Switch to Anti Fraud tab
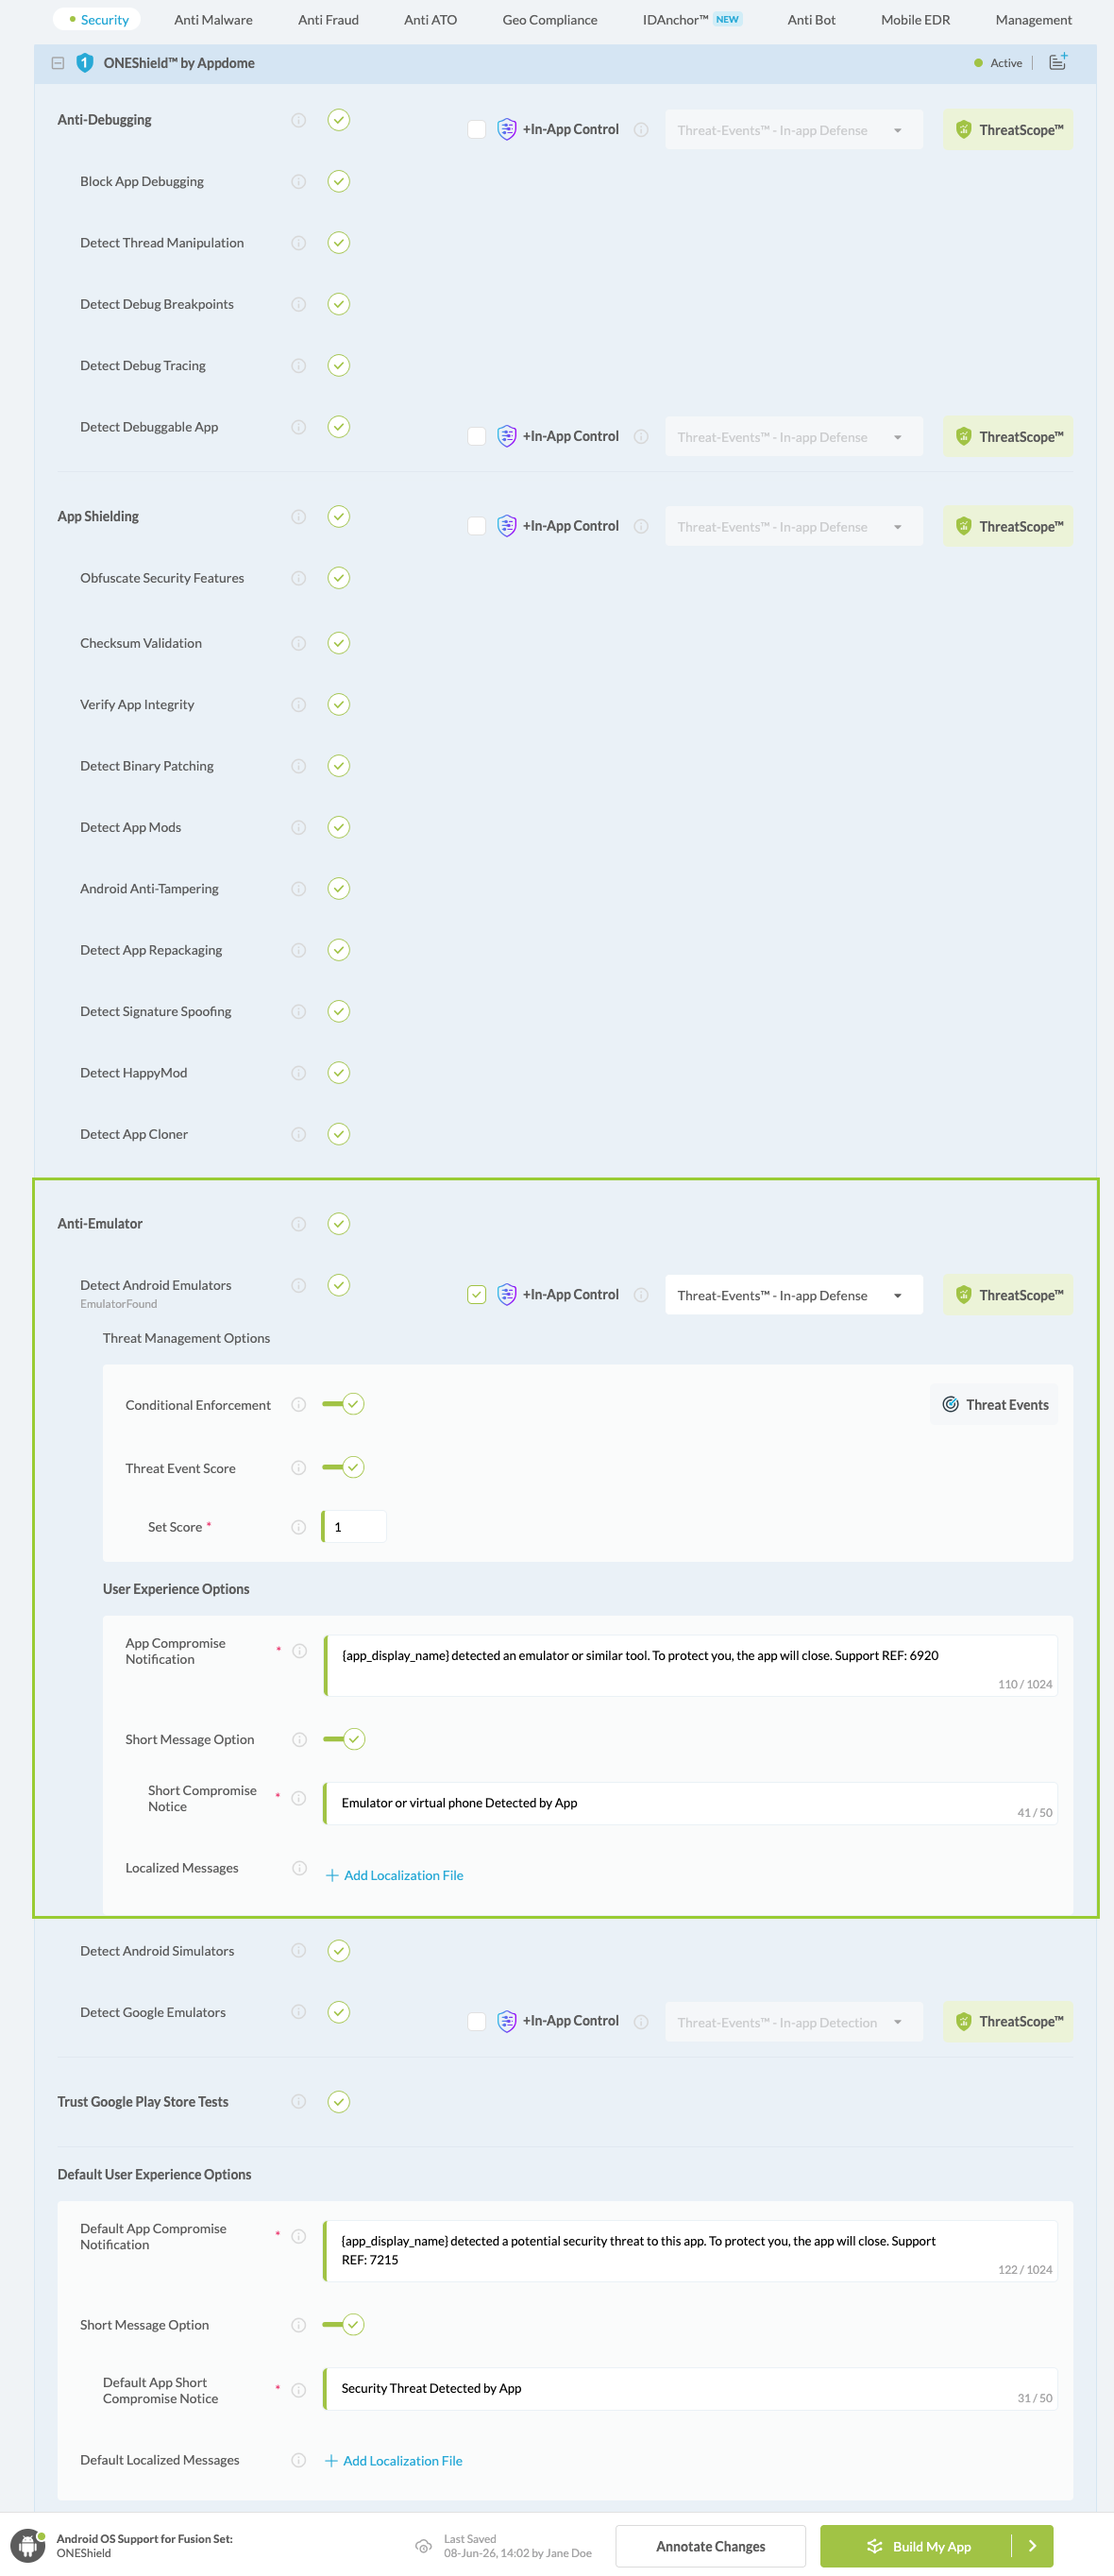Screen dimensions: 1114x2576 [328, 20]
